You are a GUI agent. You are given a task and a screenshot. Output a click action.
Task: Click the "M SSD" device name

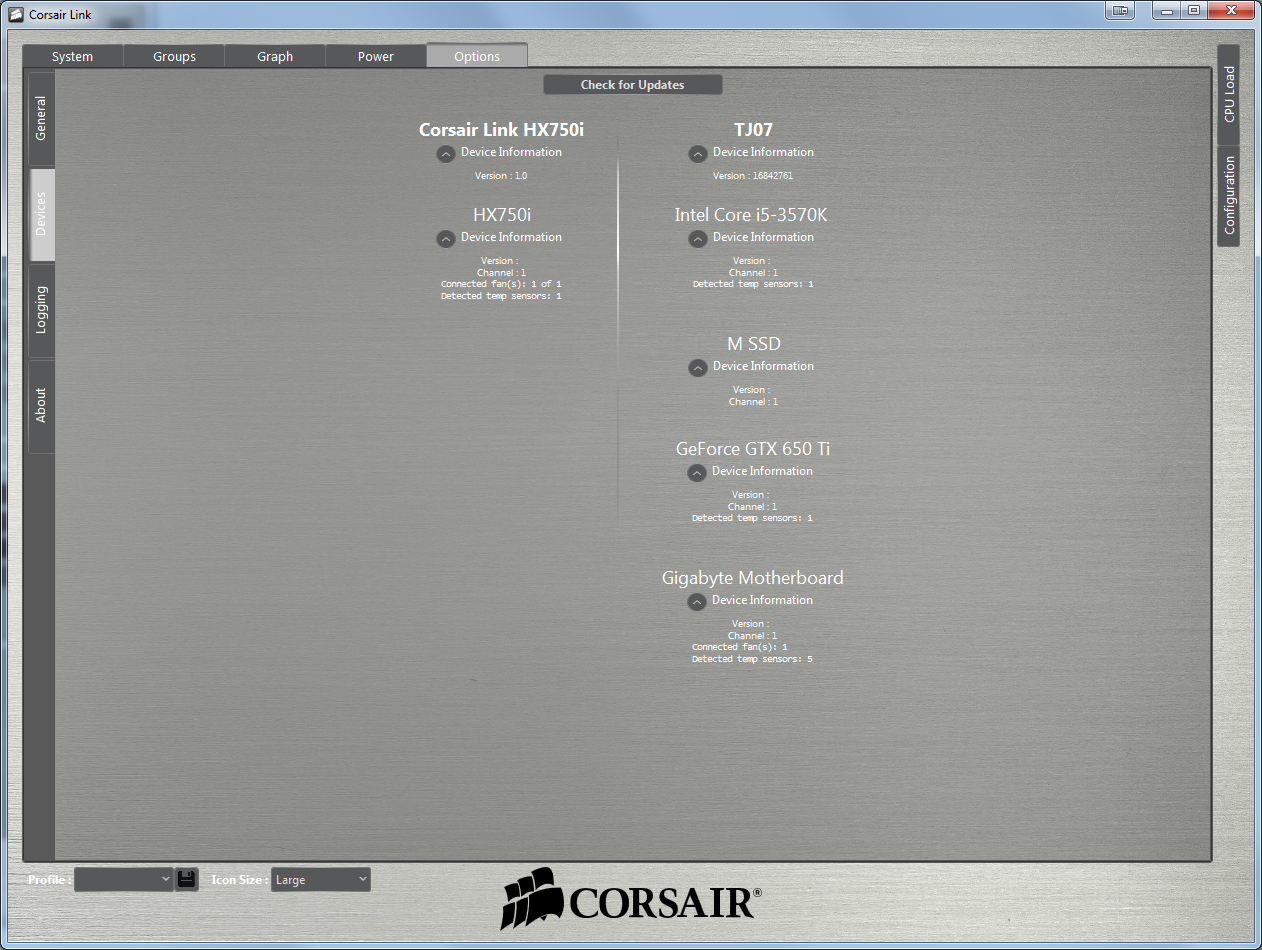coord(754,344)
